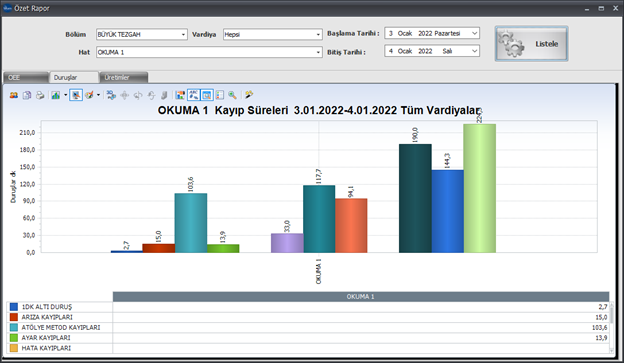Click the people icon at toolbar start

[x=14, y=95]
